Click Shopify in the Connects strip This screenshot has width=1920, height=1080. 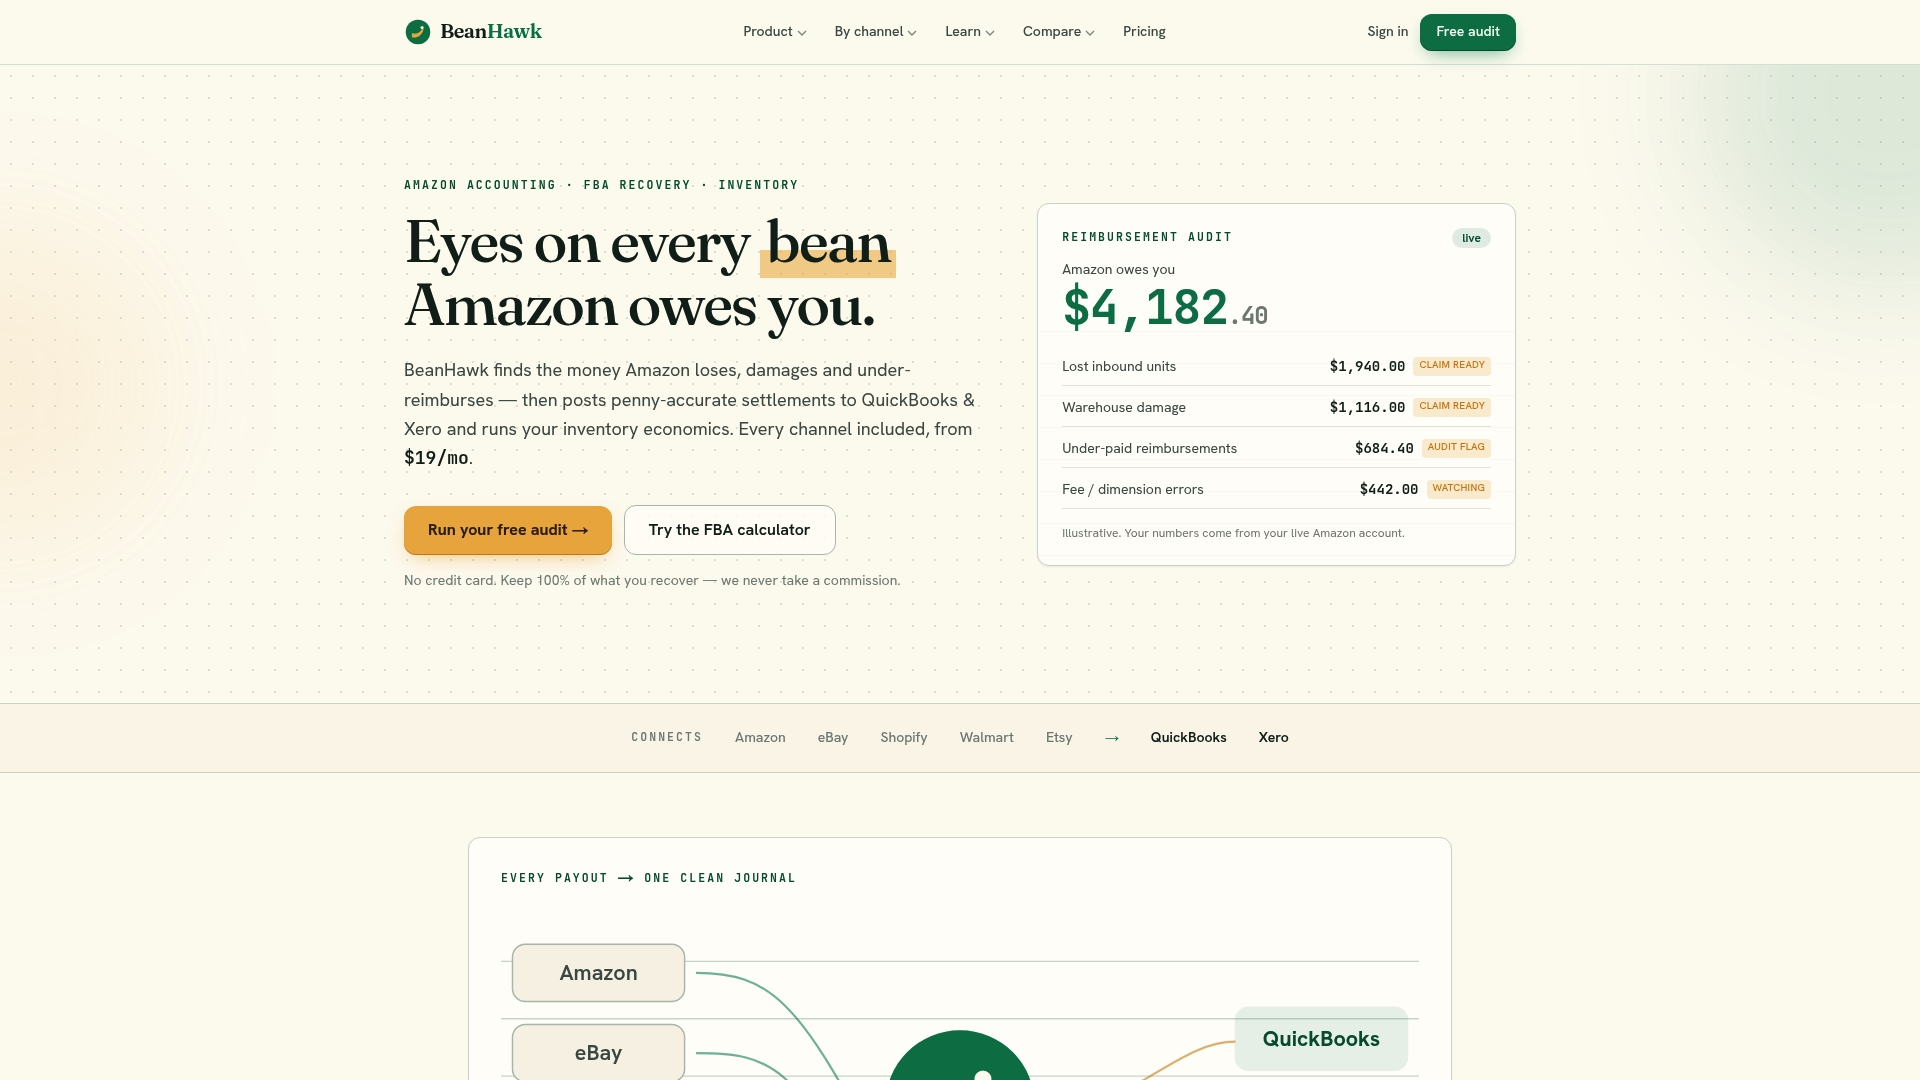pos(904,738)
